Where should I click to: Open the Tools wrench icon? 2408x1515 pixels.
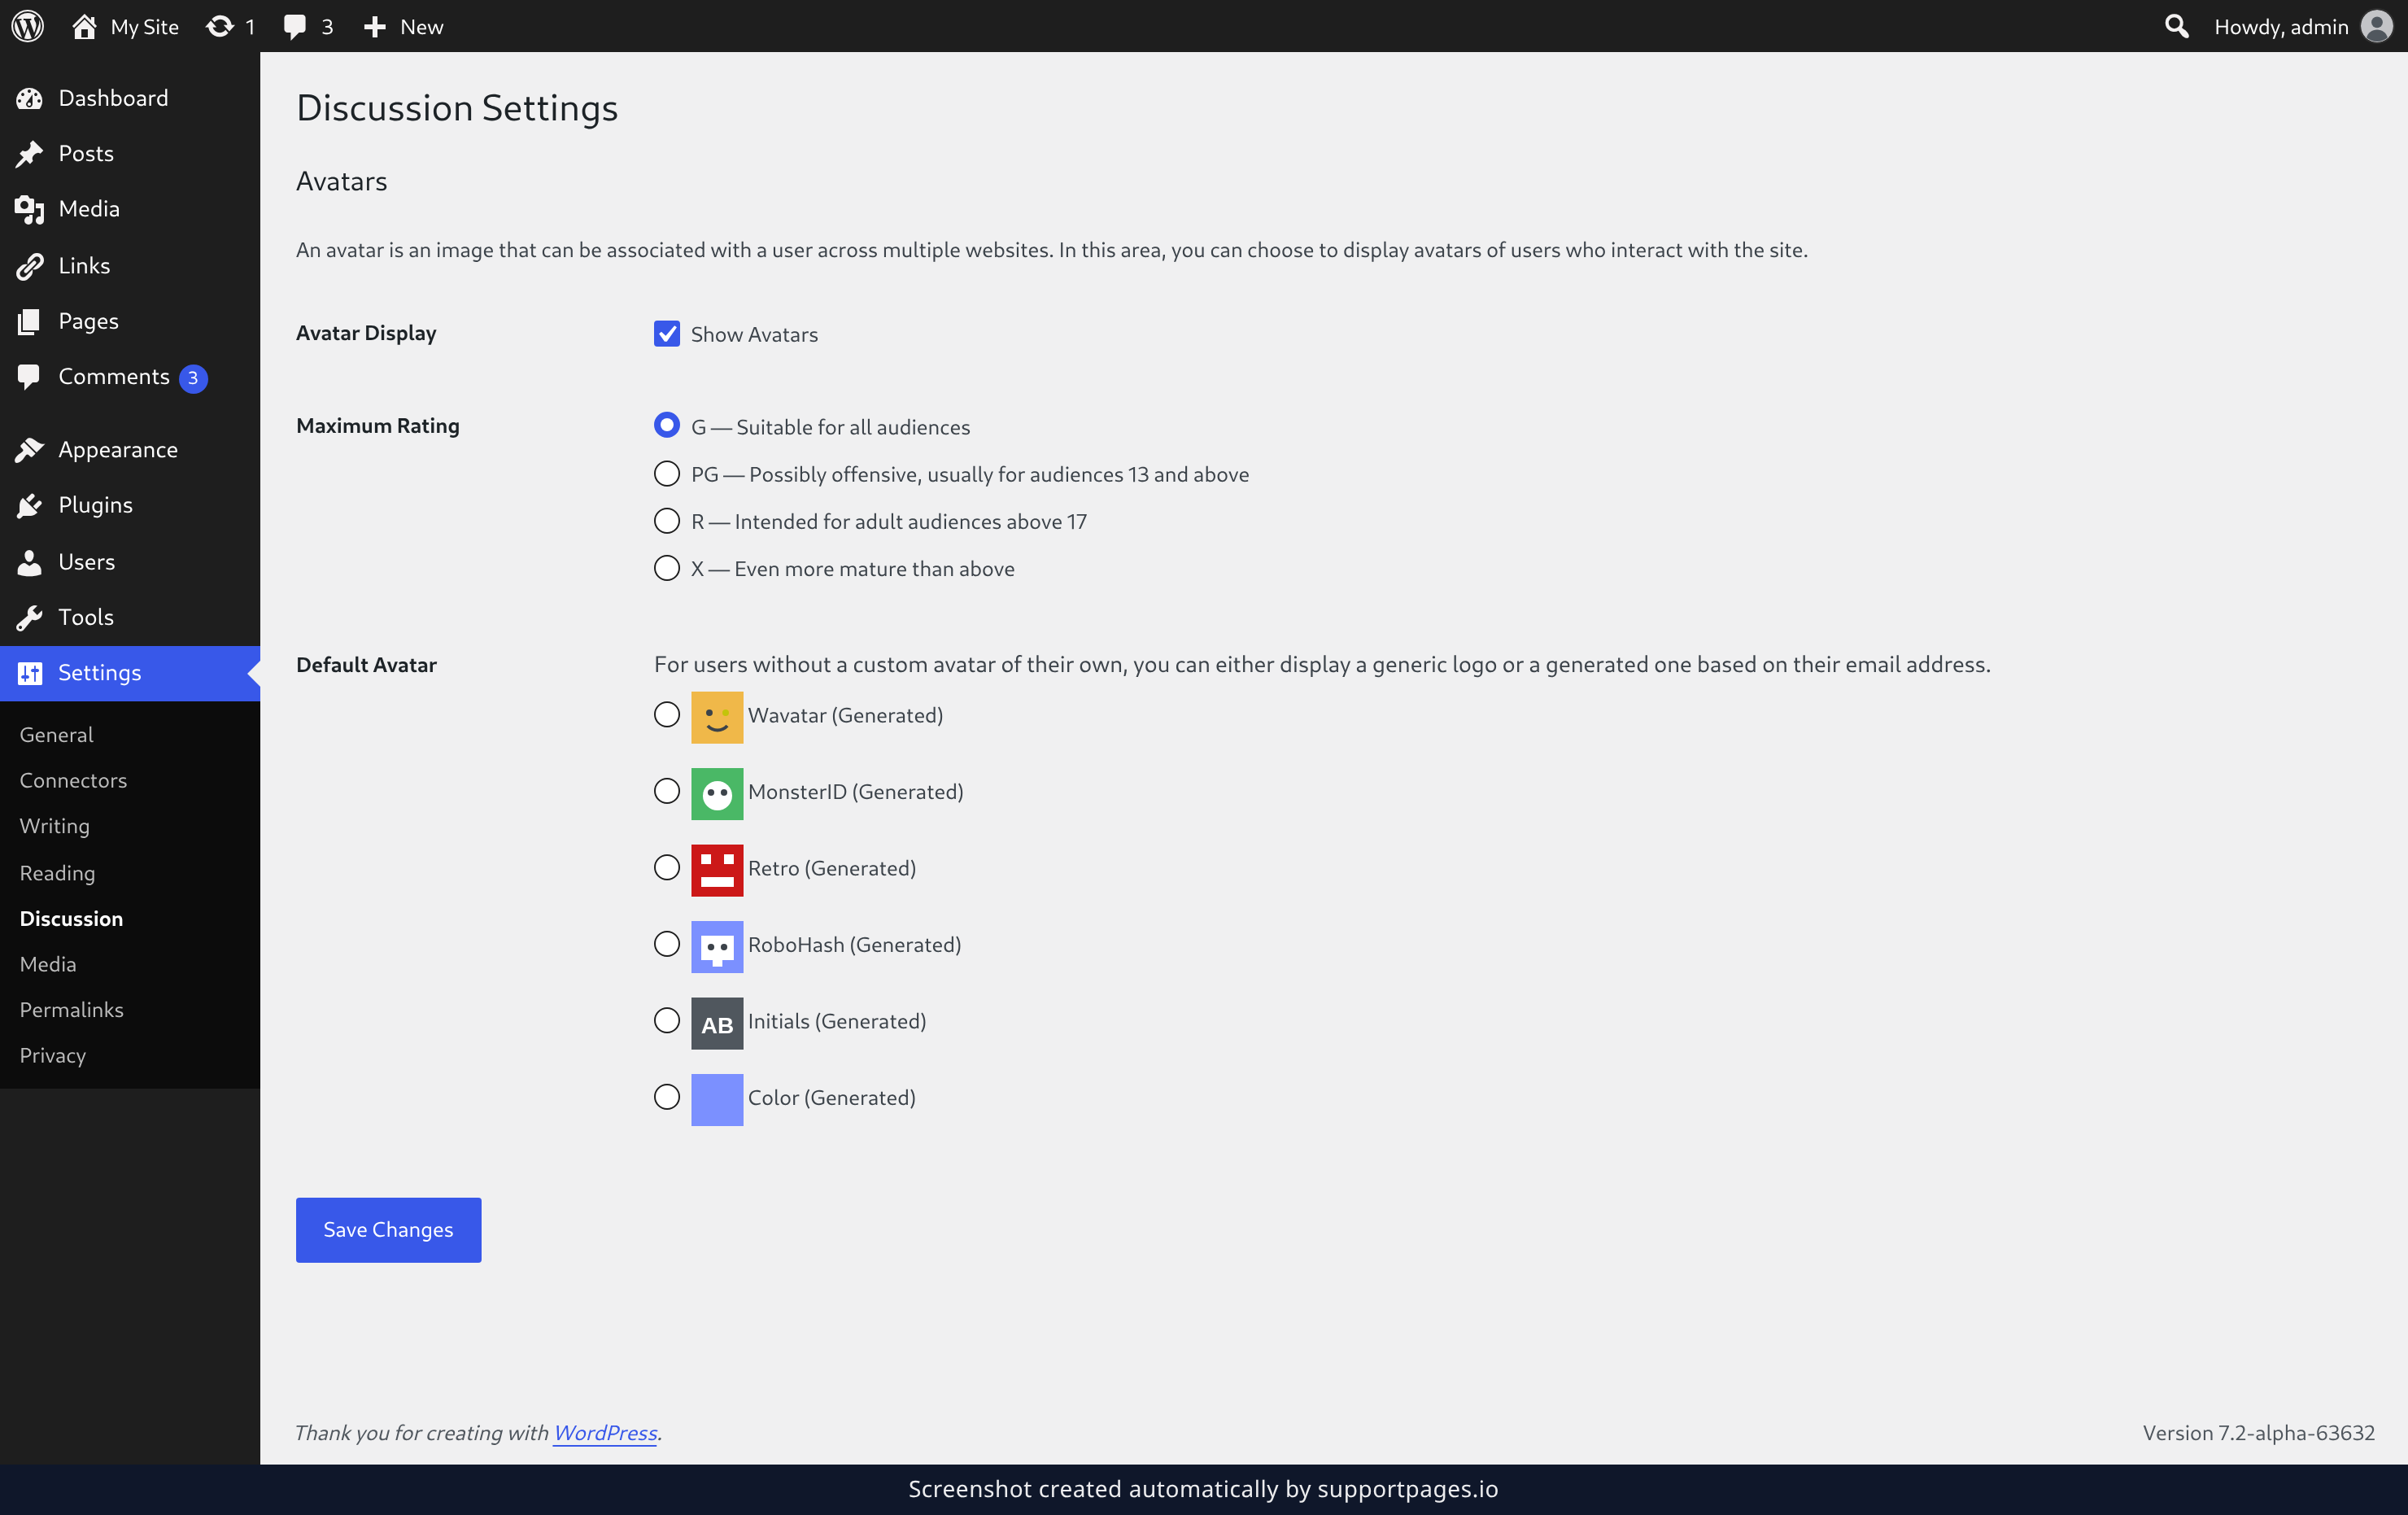tap(29, 617)
